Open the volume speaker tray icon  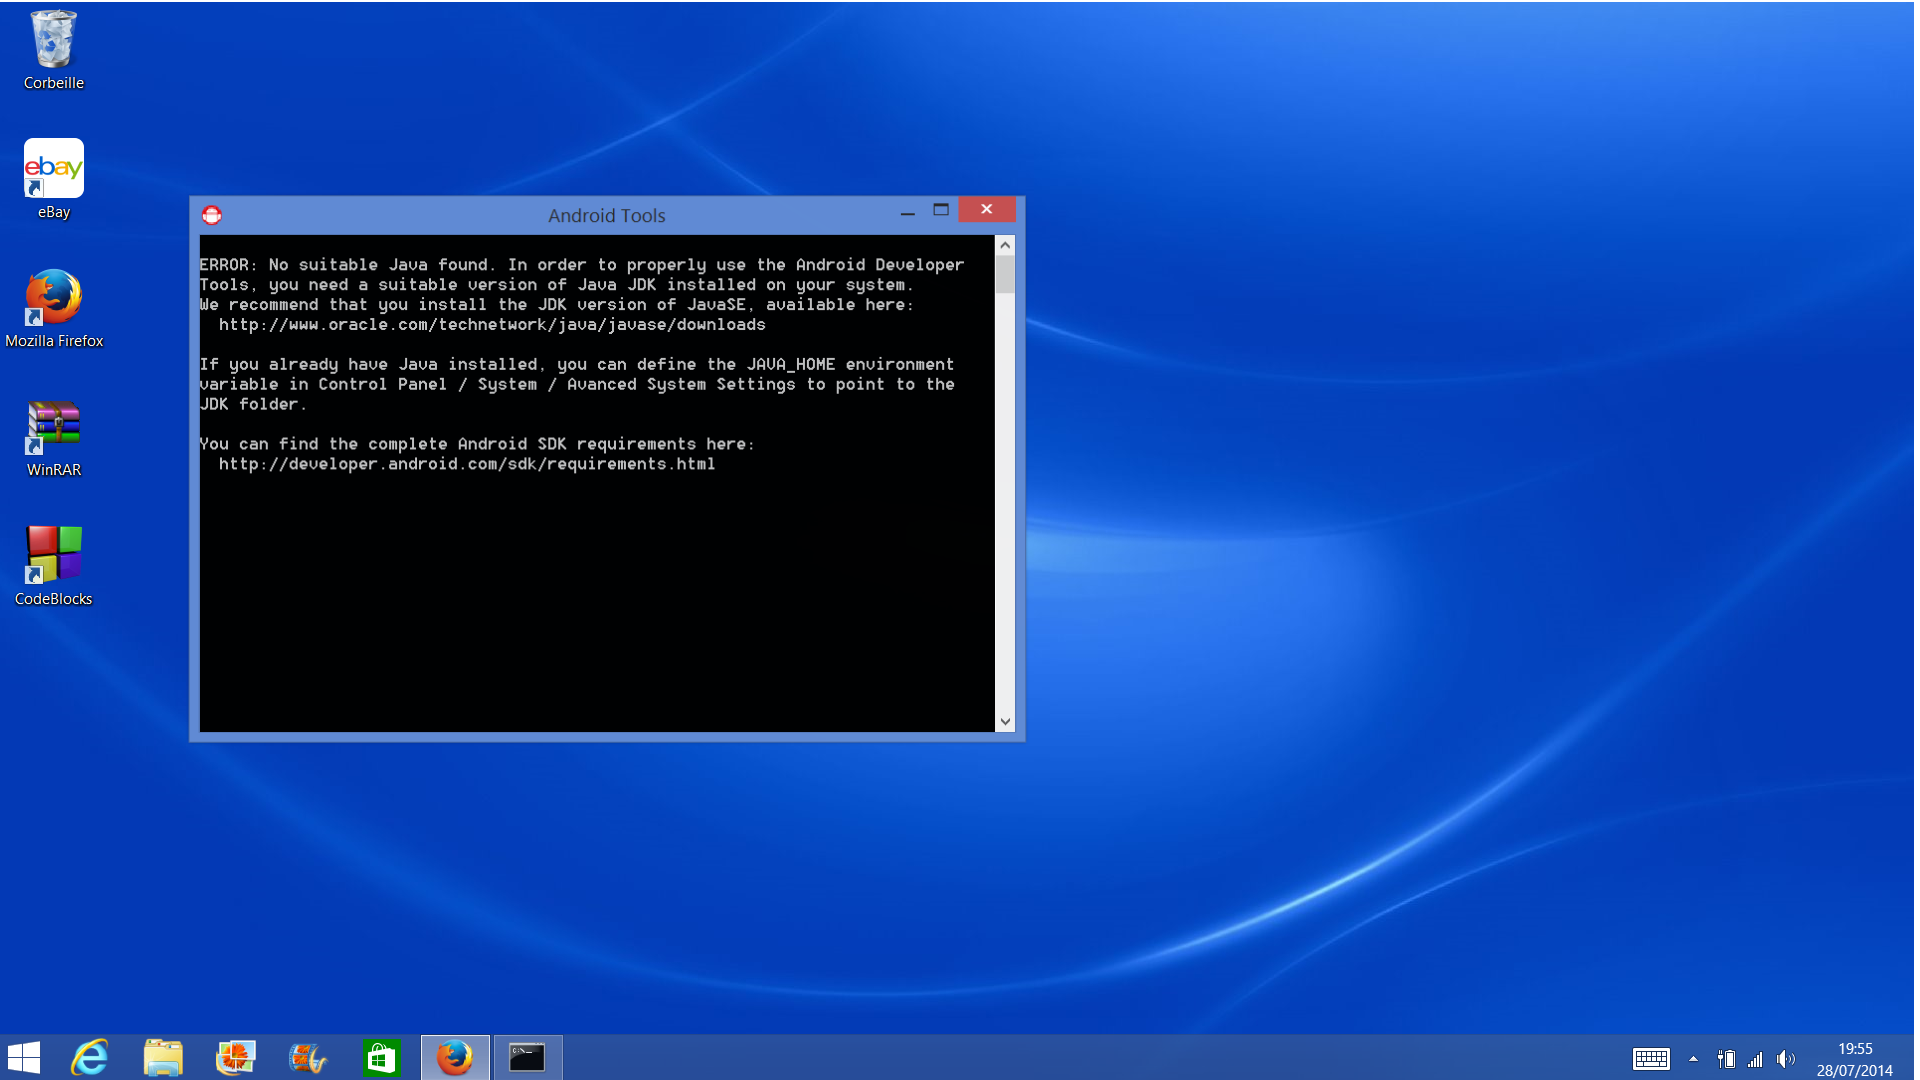click(x=1786, y=1059)
